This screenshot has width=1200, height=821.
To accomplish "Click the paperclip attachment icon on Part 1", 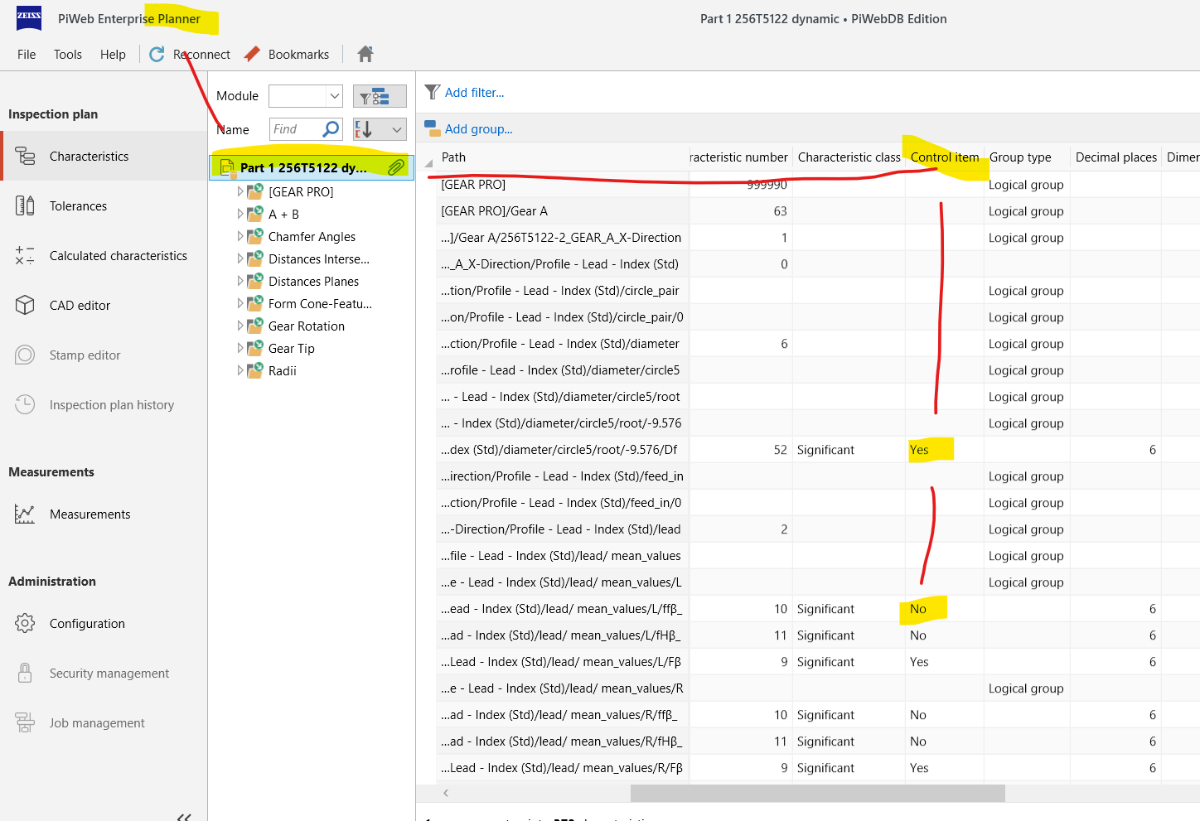I will (396, 167).
